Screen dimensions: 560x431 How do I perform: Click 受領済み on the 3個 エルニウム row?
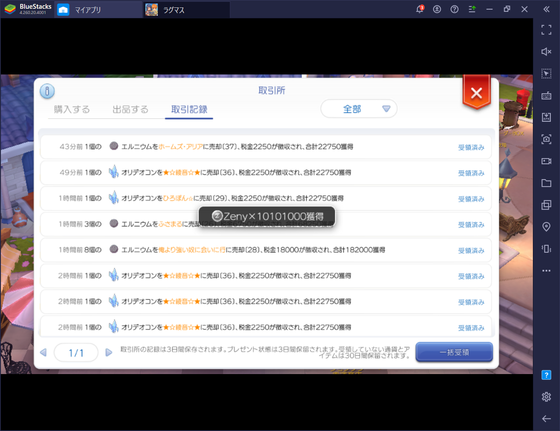click(471, 225)
